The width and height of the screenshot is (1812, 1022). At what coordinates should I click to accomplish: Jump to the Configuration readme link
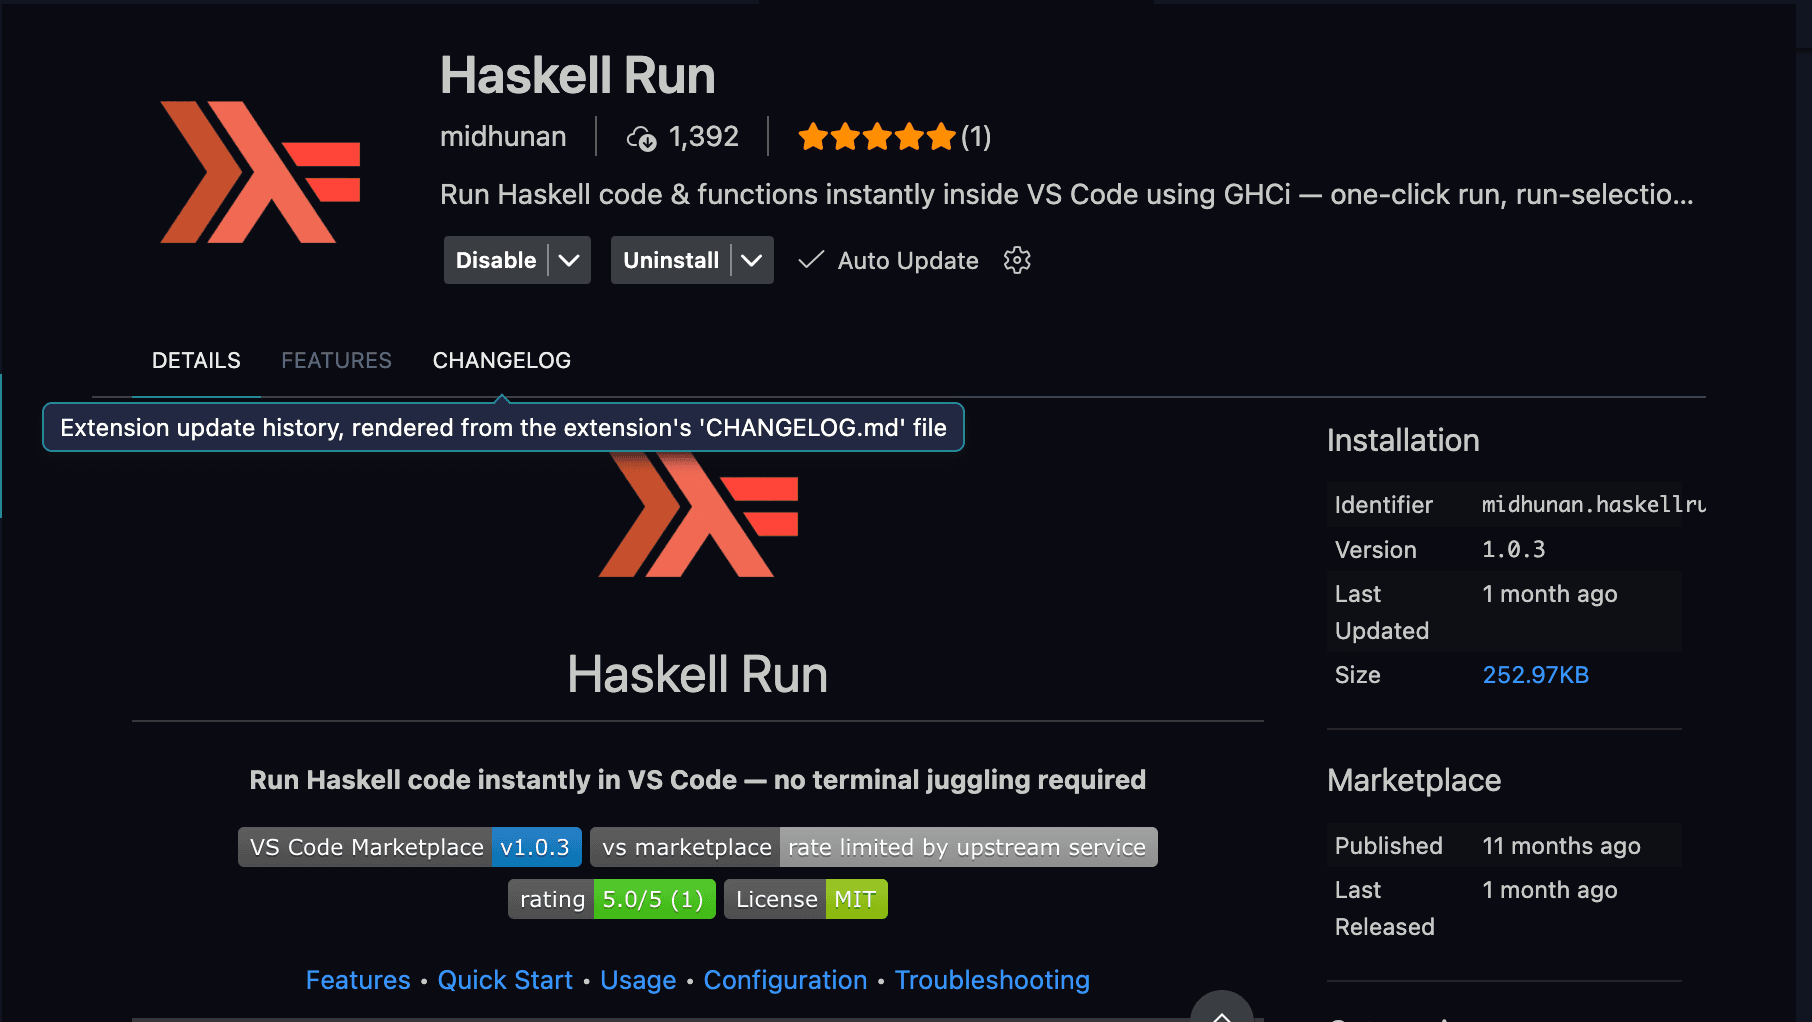785,980
